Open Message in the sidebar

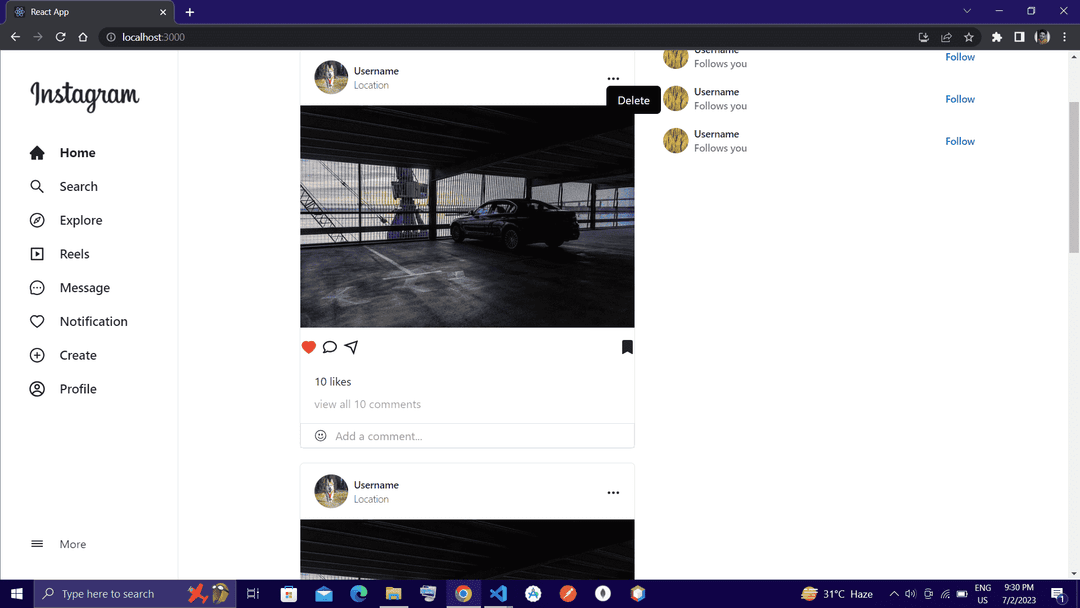[x=70, y=288]
